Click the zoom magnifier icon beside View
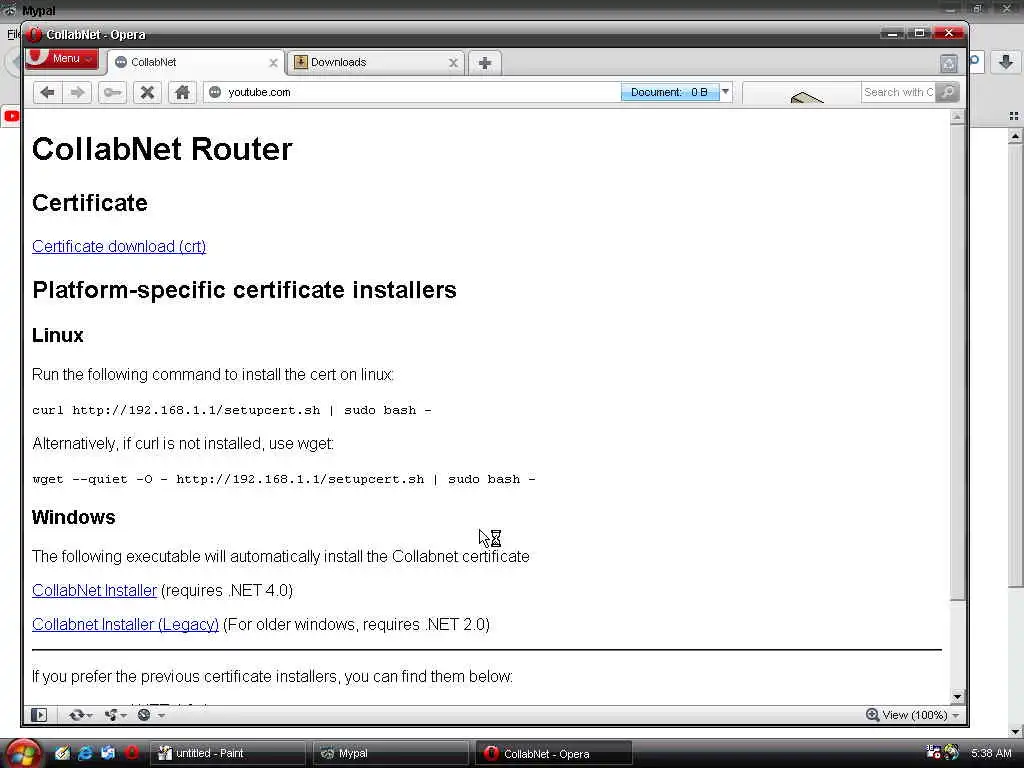This screenshot has width=1024, height=768. 872,715
